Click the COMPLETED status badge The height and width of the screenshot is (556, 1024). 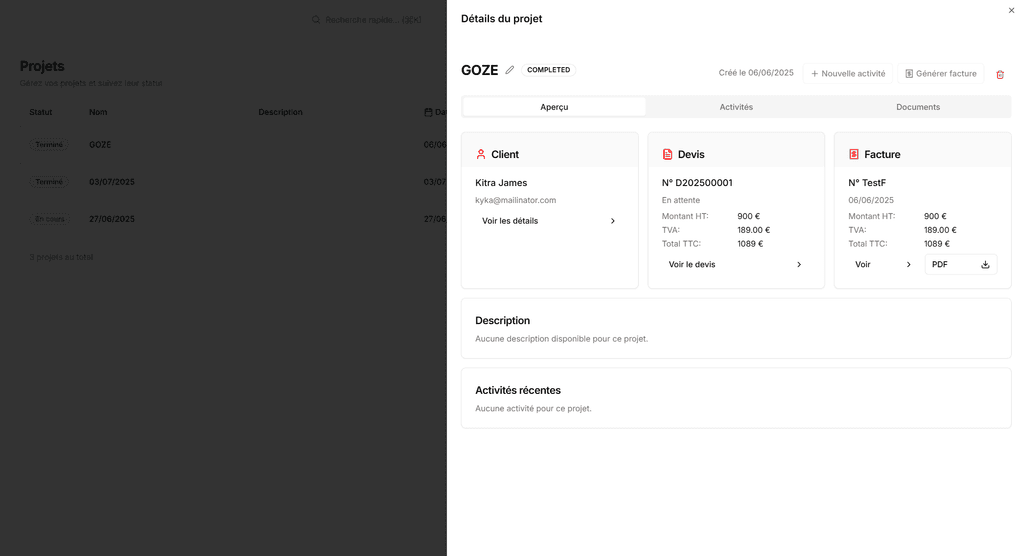(548, 70)
